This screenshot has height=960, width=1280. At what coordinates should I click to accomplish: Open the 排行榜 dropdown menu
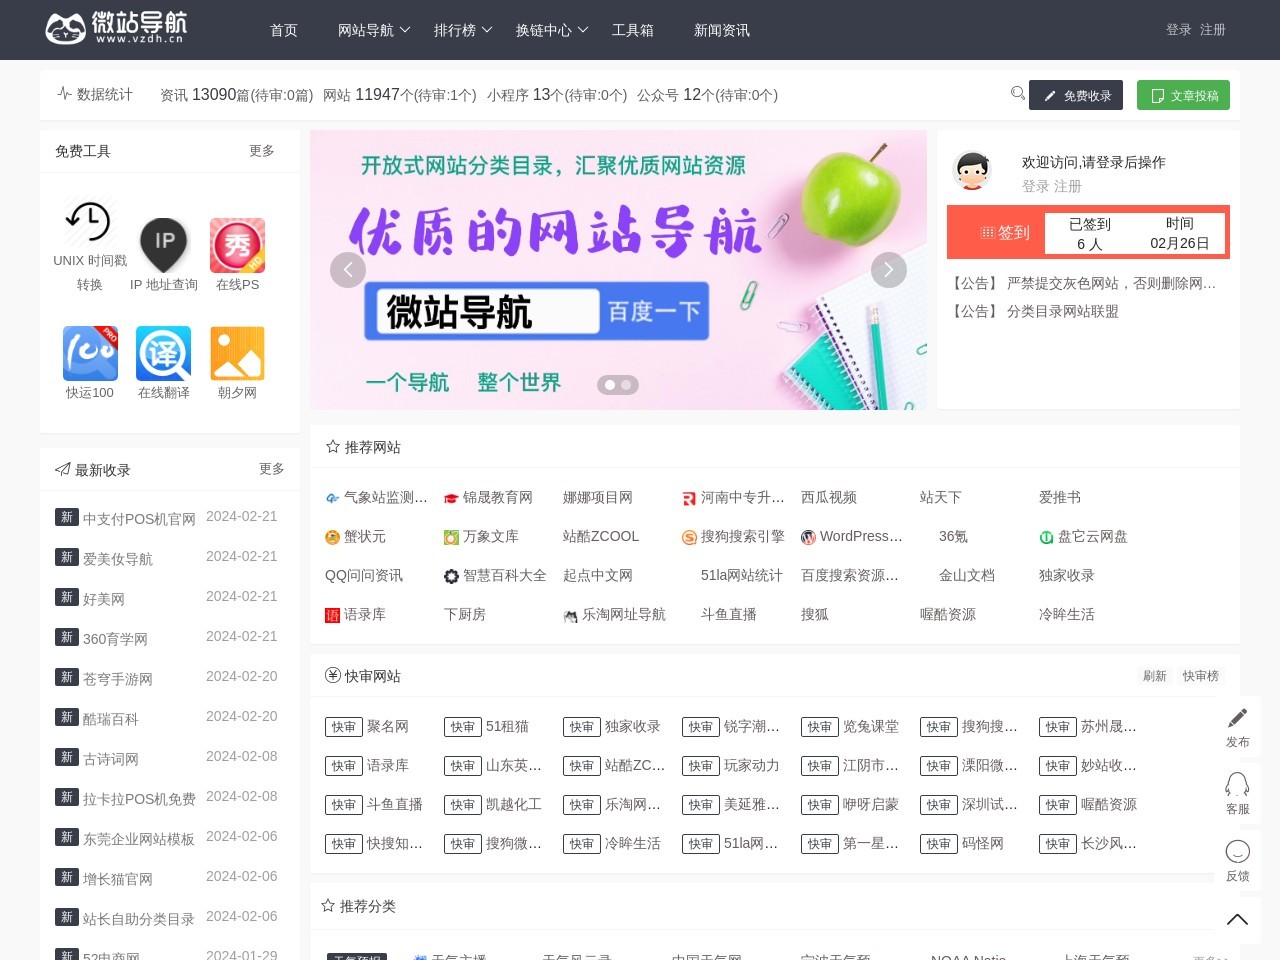click(456, 30)
